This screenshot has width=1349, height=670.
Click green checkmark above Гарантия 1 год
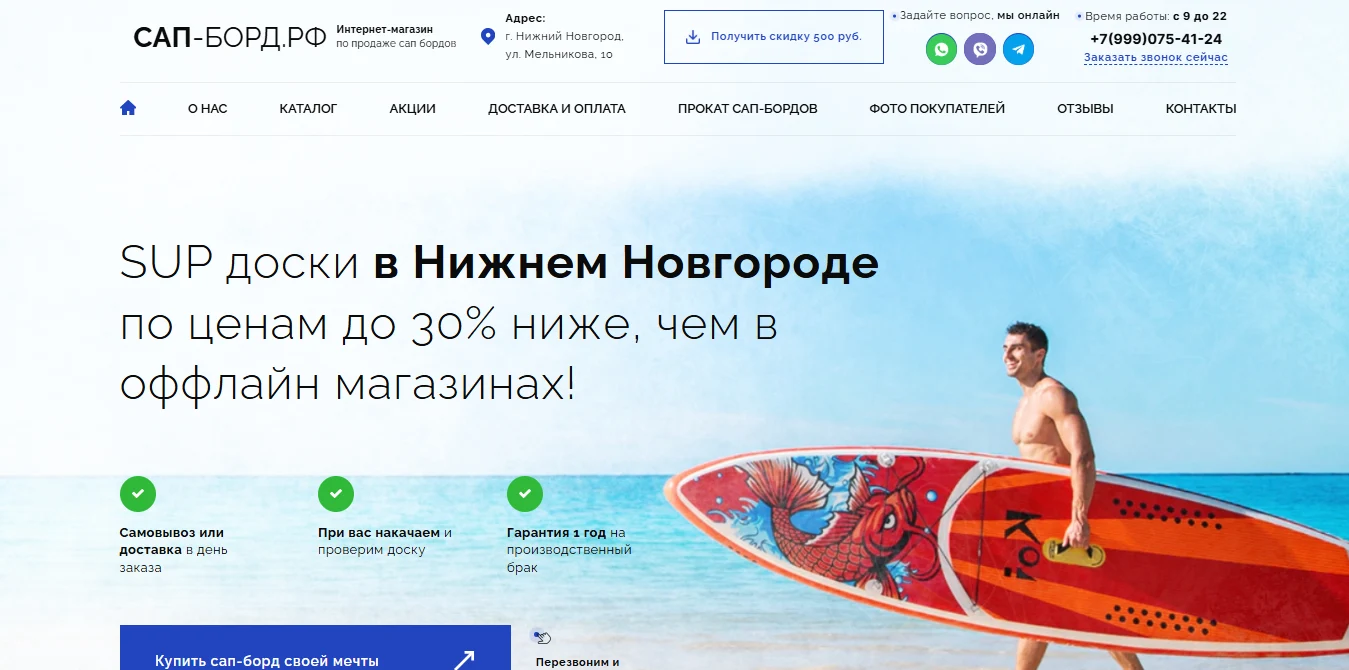coord(525,494)
